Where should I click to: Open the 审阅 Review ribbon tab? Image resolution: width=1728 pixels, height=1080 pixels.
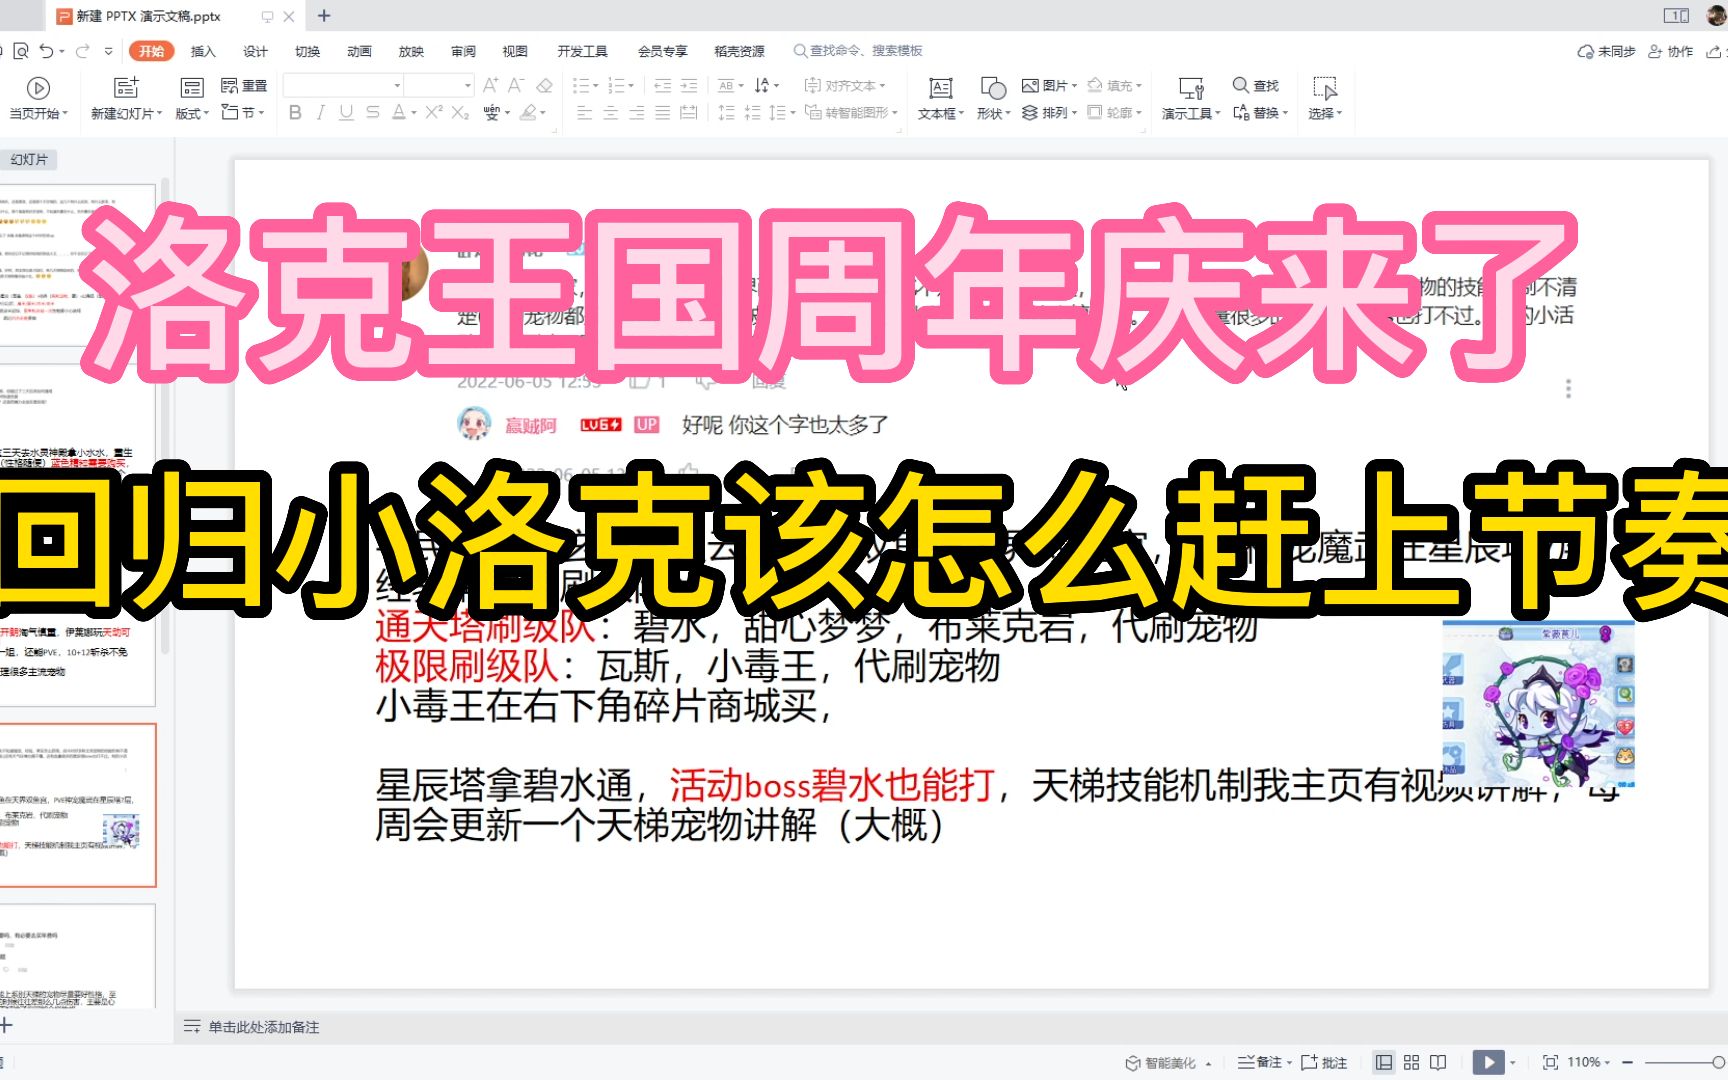coord(463,51)
